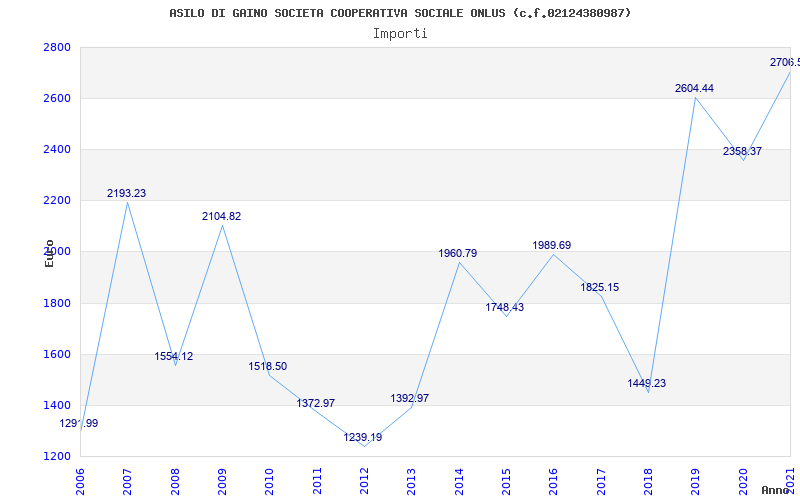Select the 1554.12 data label

pos(174,356)
